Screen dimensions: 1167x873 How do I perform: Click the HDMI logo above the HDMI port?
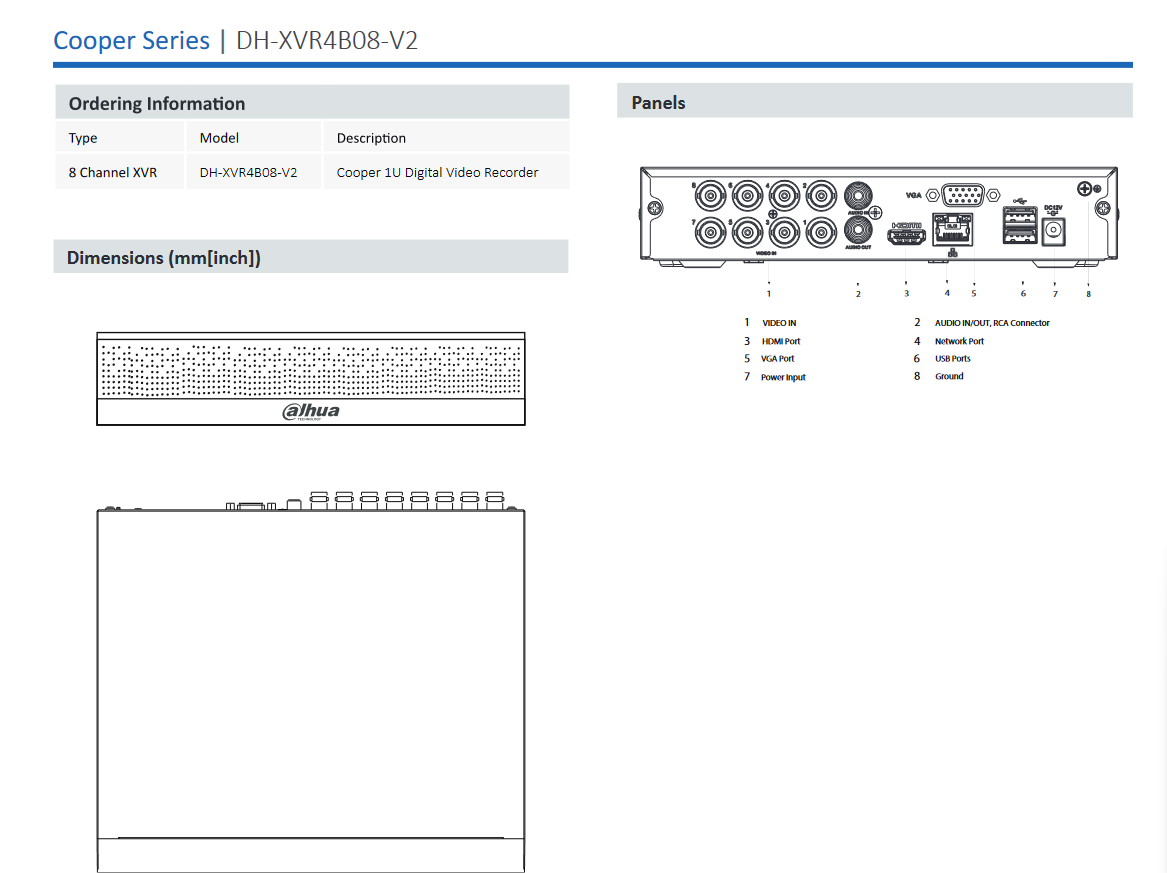click(907, 225)
